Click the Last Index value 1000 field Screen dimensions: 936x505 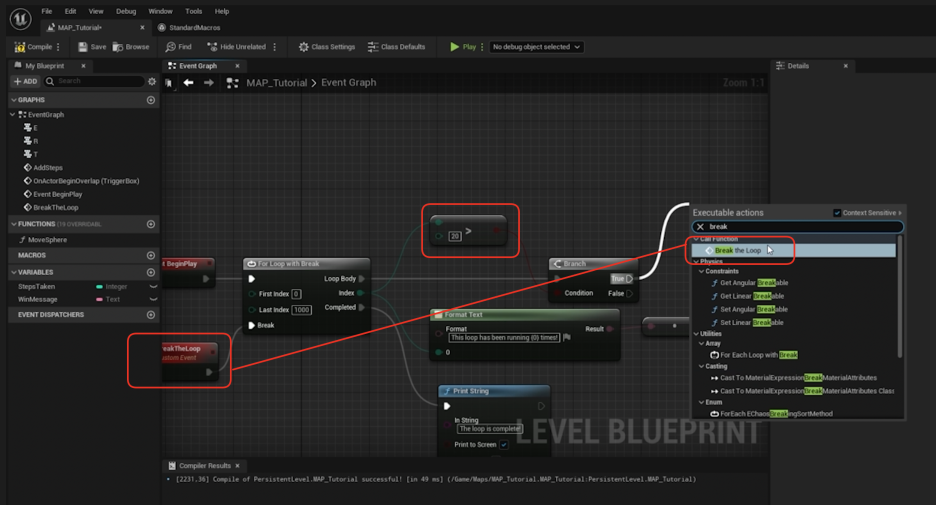[x=301, y=310]
